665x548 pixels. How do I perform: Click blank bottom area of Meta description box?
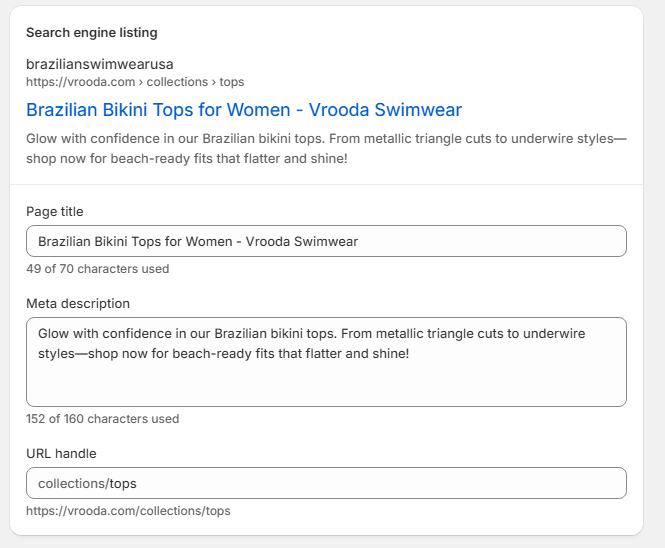[326, 388]
